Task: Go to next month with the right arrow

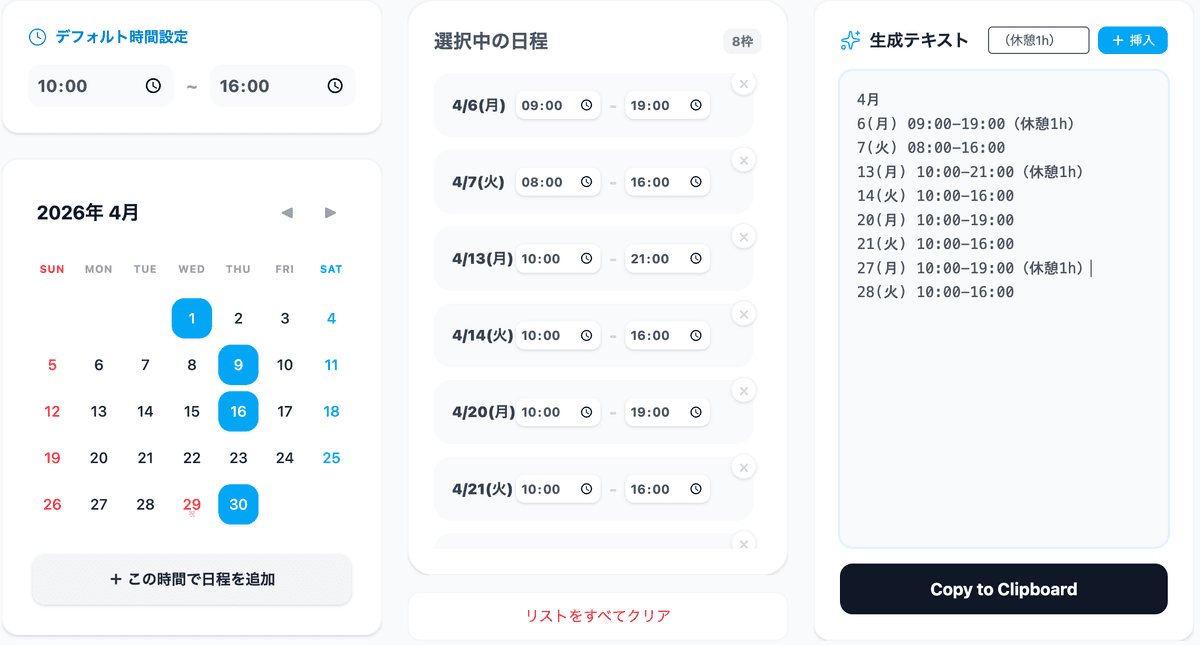Action: pyautogui.click(x=331, y=212)
